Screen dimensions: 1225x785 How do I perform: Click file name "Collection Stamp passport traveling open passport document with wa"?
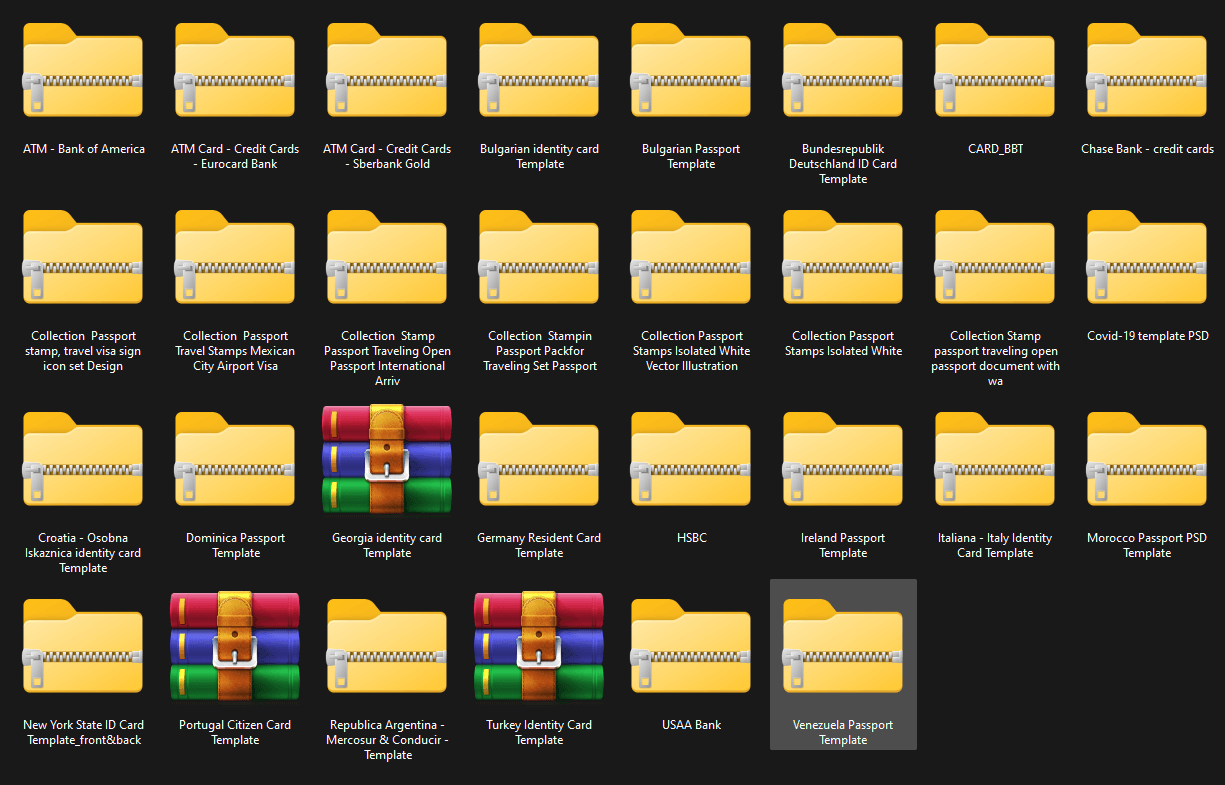995,358
